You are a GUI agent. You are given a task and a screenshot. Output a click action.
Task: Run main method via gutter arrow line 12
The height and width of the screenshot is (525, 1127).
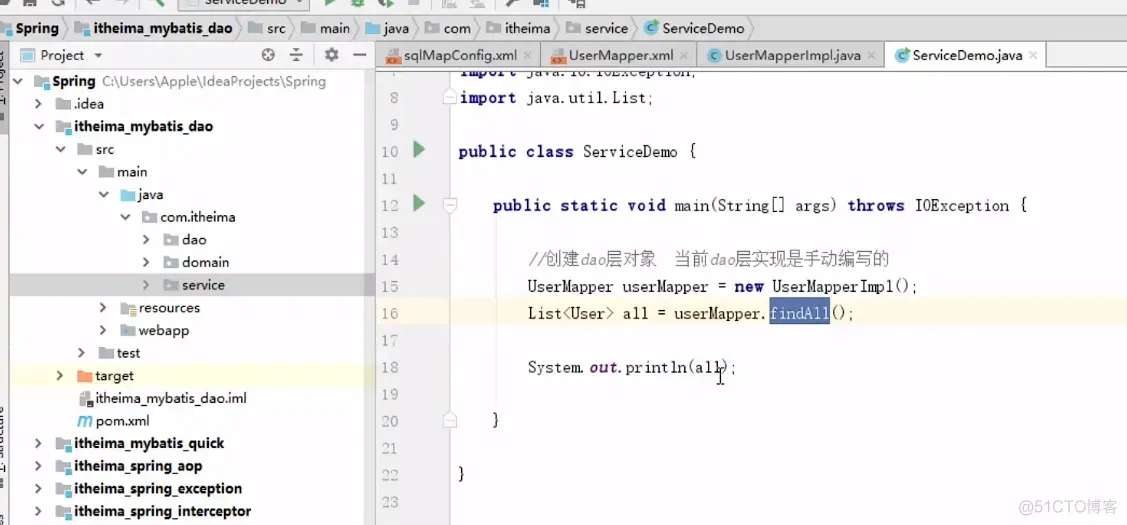(x=419, y=204)
